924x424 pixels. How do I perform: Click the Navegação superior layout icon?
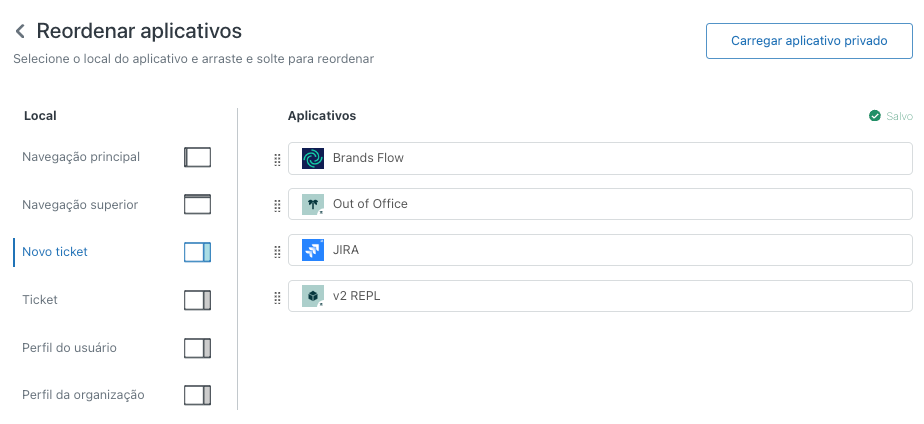pos(198,205)
